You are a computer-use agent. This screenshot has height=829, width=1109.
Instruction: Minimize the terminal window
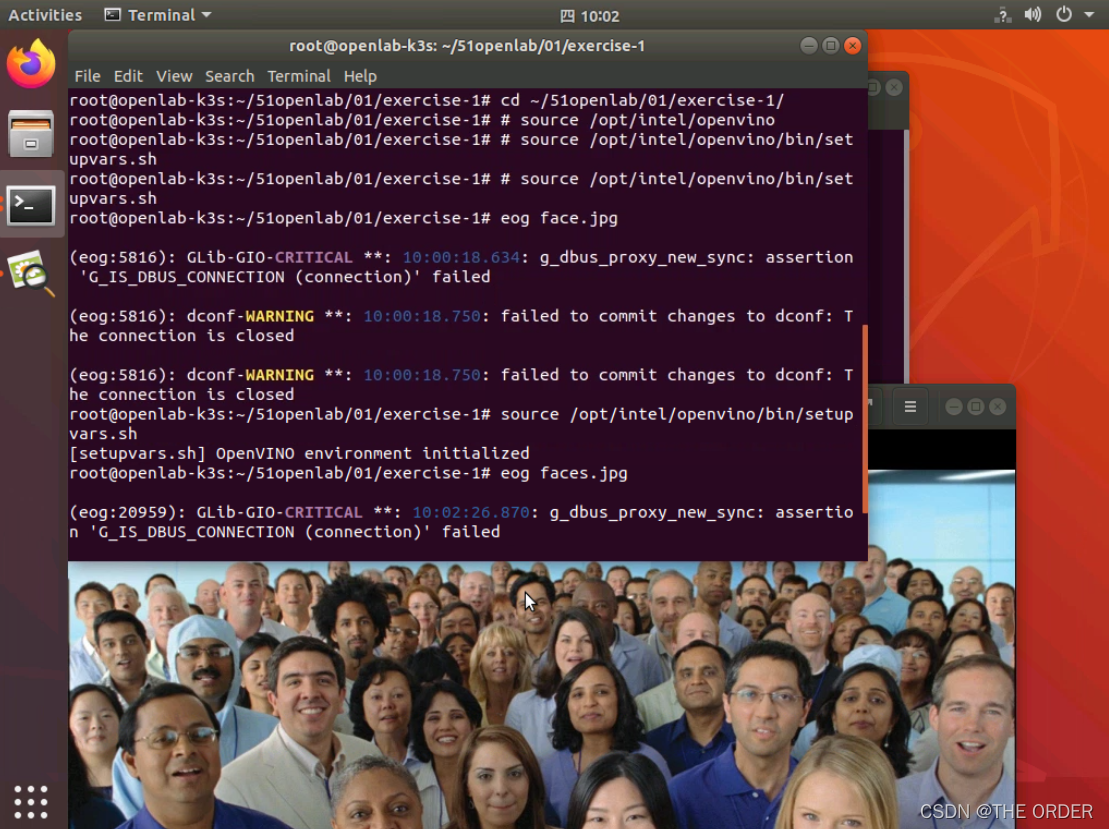click(808, 46)
